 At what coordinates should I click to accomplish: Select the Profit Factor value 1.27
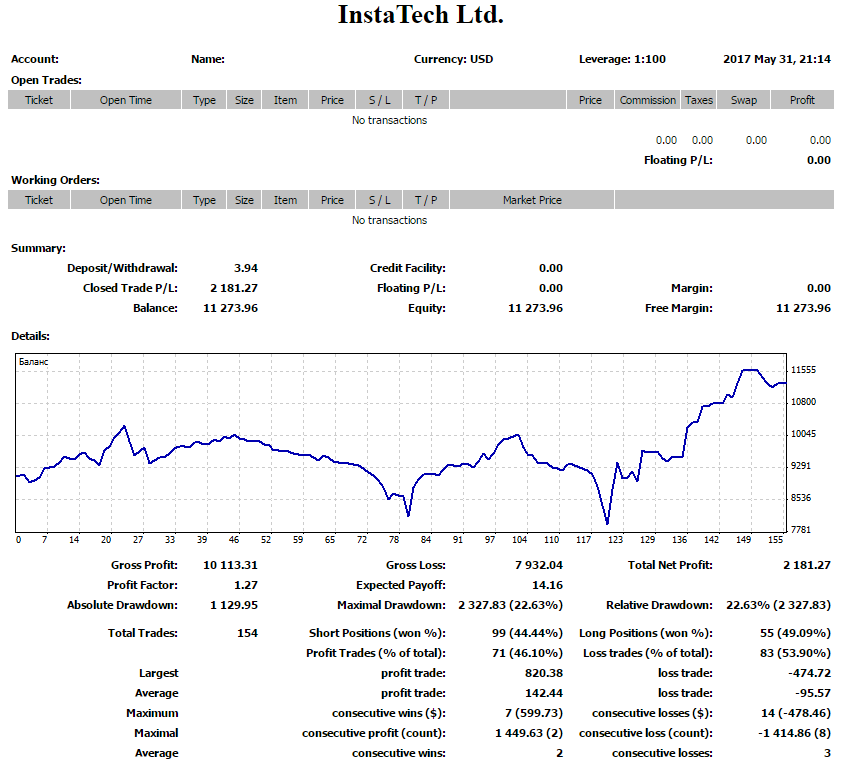245,585
